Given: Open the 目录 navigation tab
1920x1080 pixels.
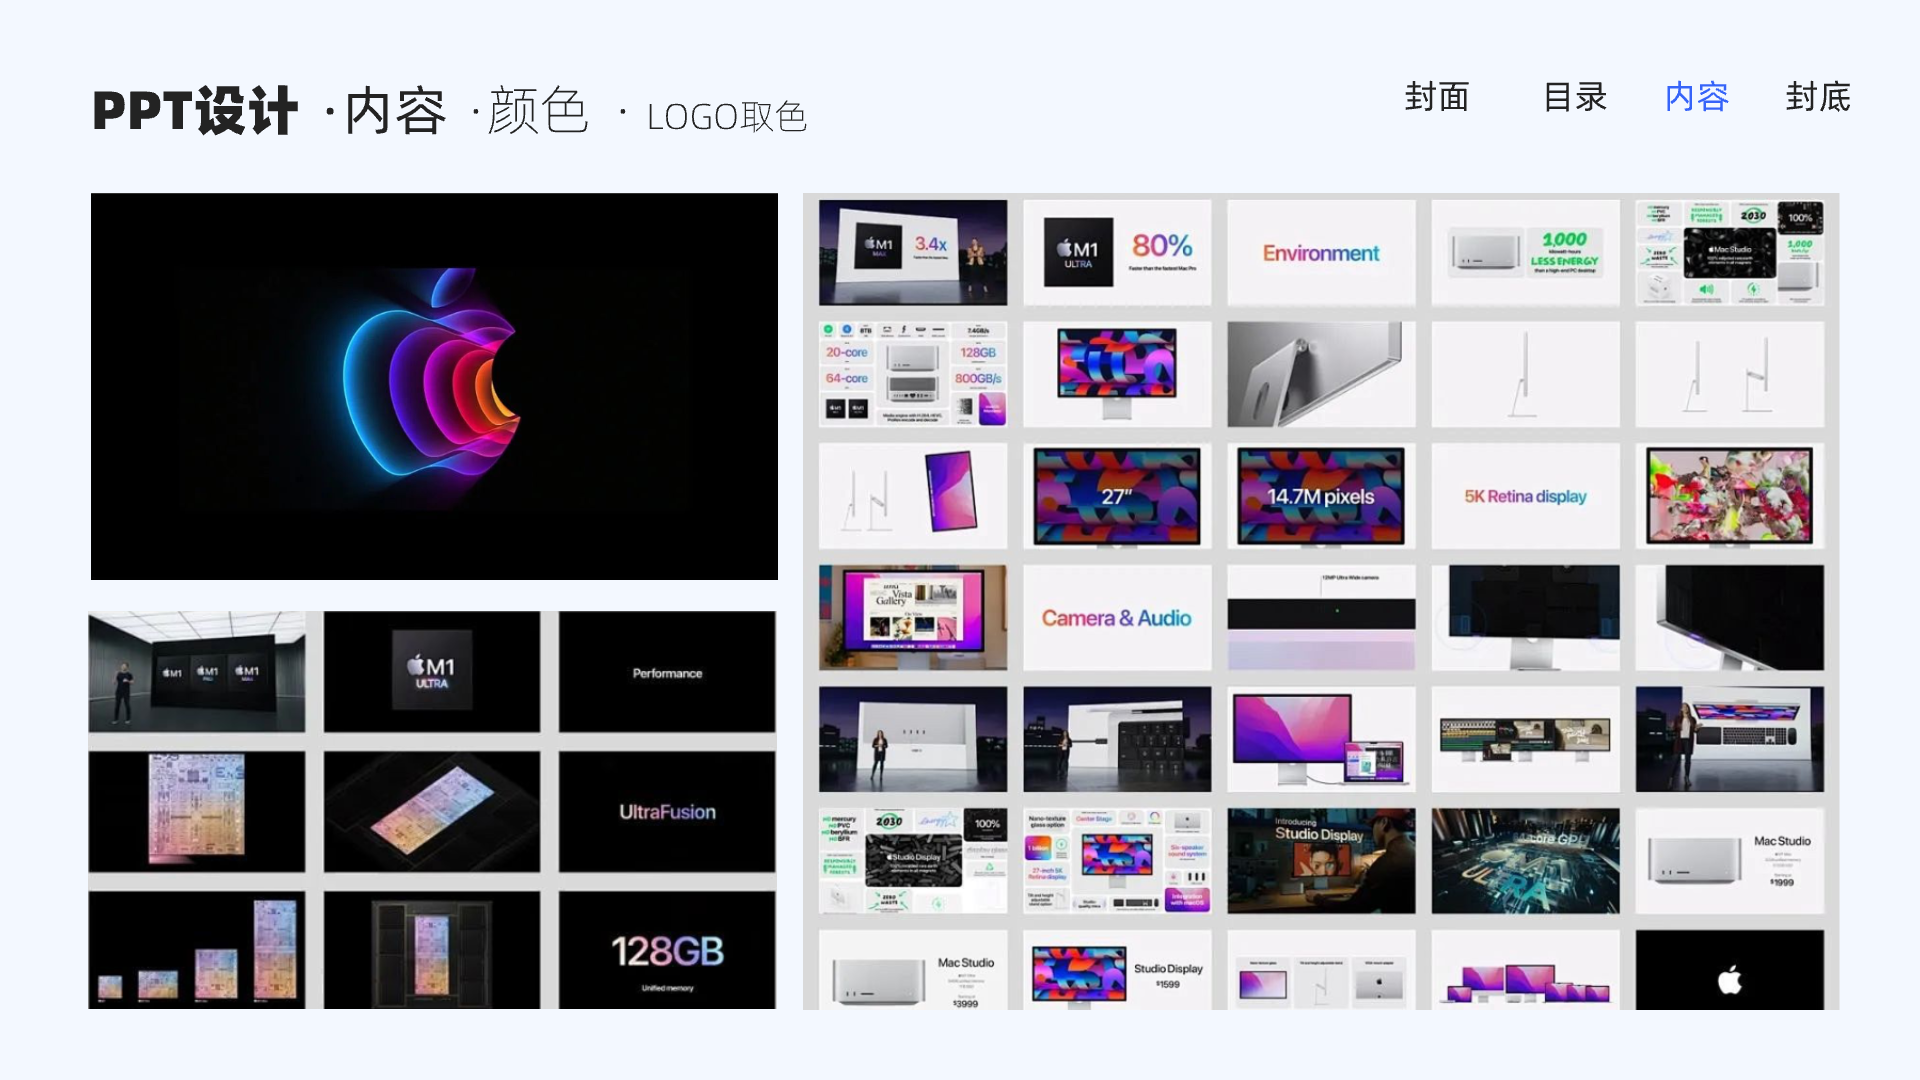Looking at the screenshot, I should pos(1575,97).
